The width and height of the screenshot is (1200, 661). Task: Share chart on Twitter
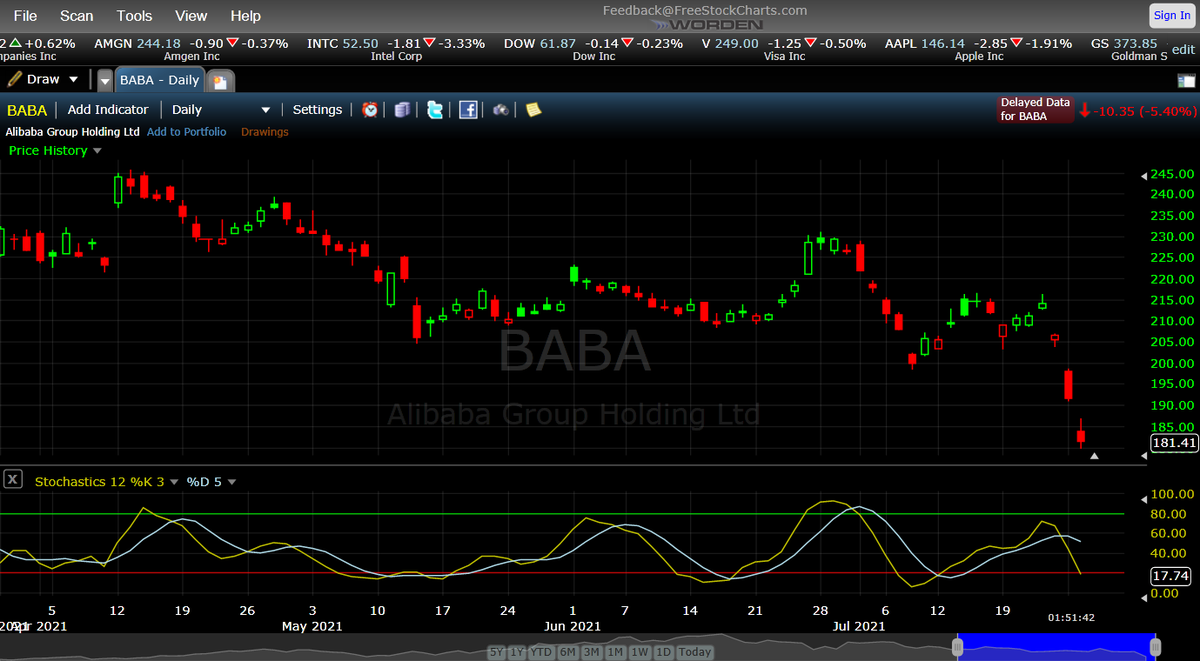coord(435,110)
